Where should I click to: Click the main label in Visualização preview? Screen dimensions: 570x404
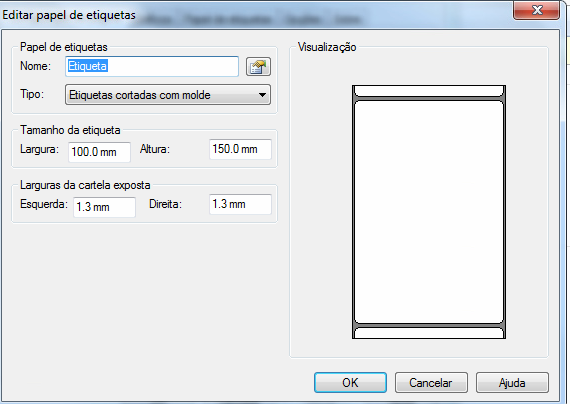429,212
